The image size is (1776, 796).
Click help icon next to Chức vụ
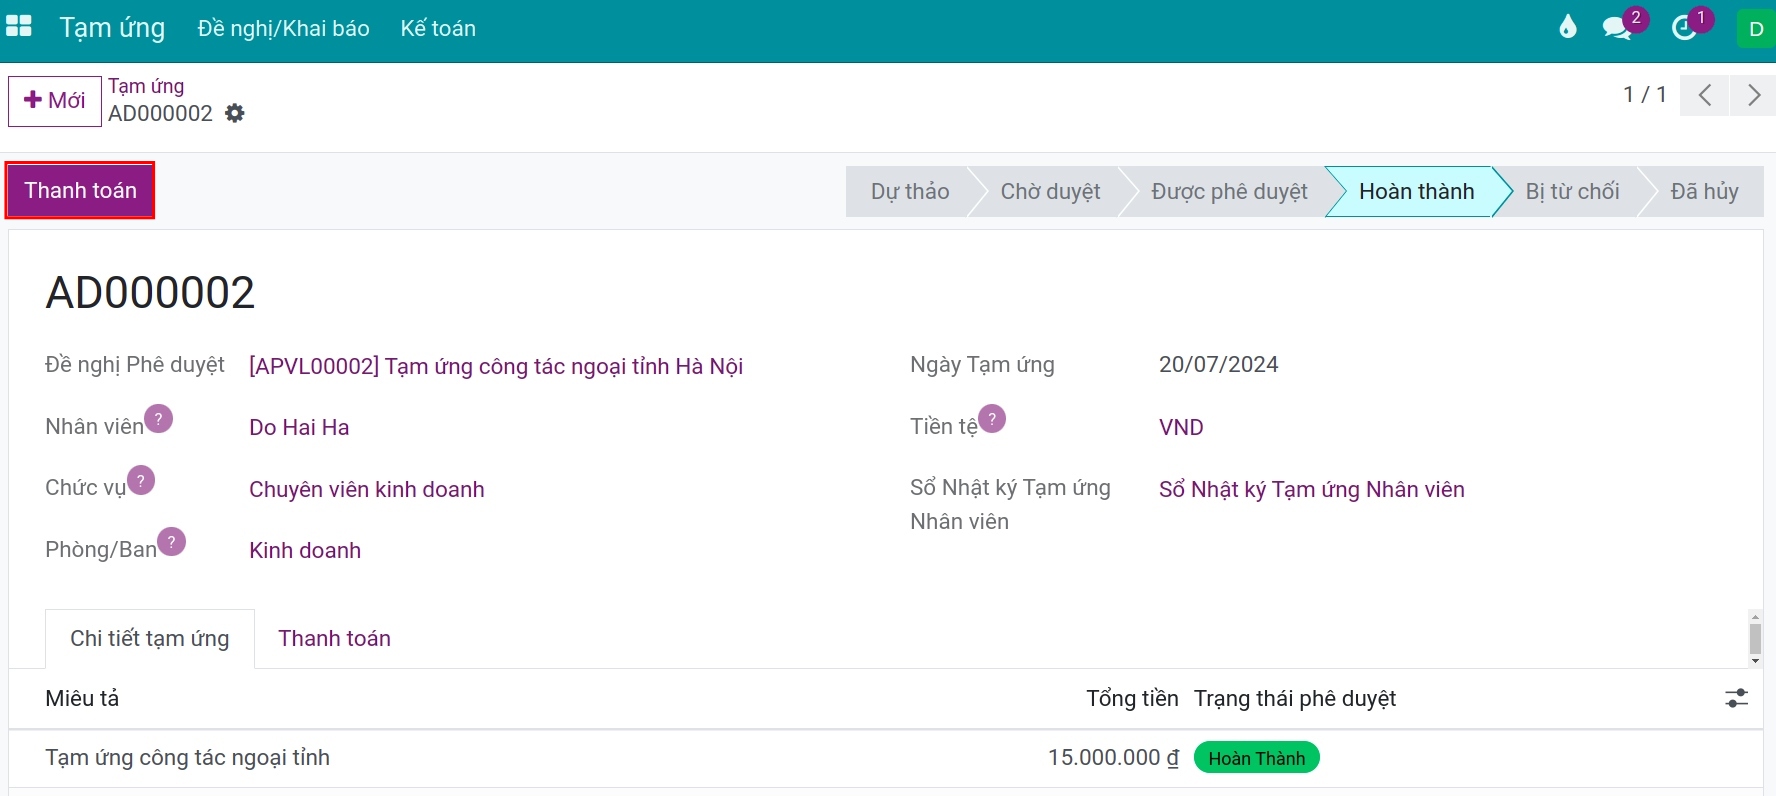pos(141,480)
